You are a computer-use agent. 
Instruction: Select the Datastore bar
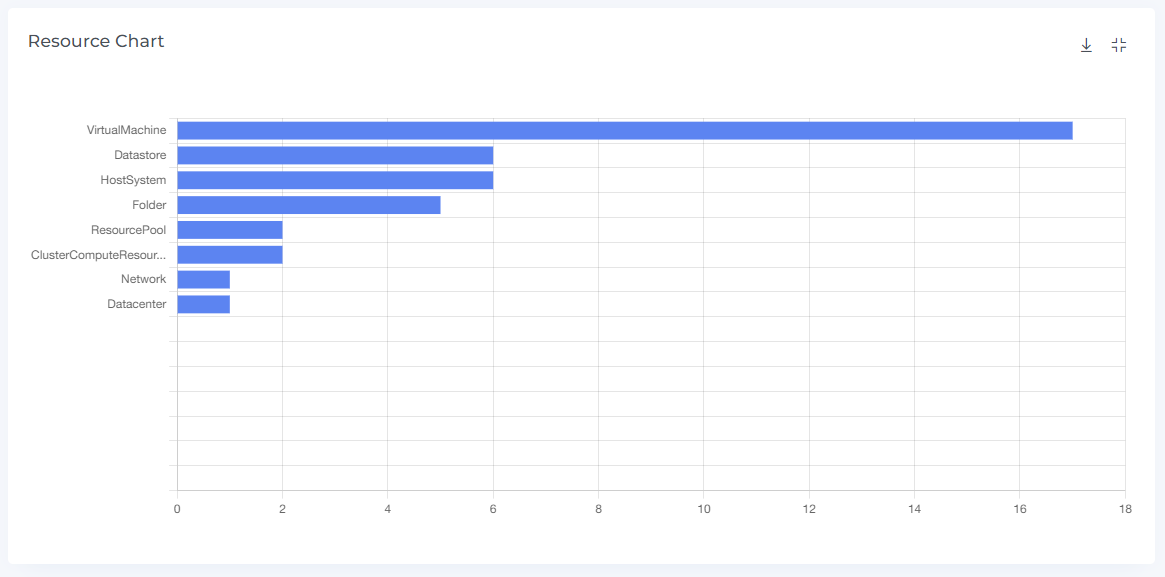335,155
